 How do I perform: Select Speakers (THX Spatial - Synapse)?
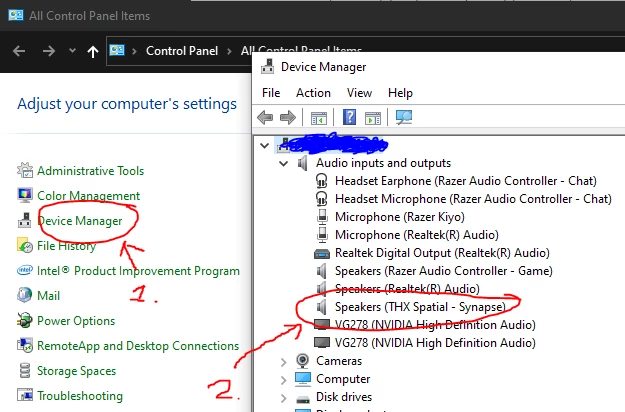421,307
